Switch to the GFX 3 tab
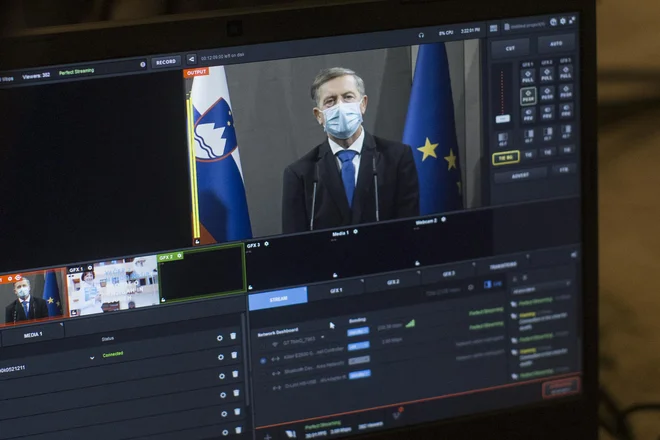 click(448, 274)
